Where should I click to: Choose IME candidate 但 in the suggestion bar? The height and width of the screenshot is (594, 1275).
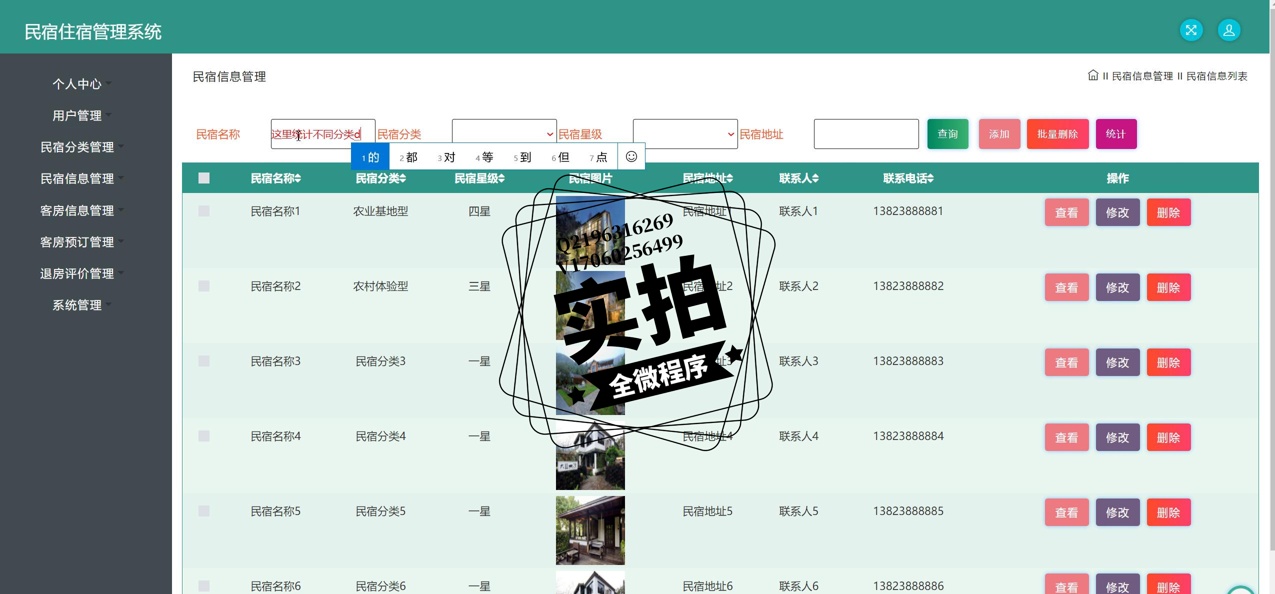coord(560,157)
